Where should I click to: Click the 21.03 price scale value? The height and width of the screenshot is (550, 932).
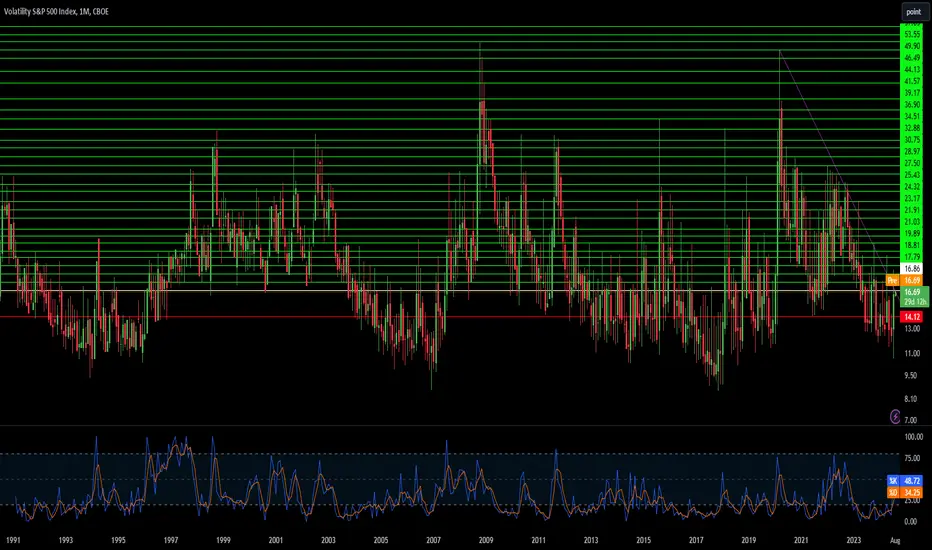tap(912, 222)
